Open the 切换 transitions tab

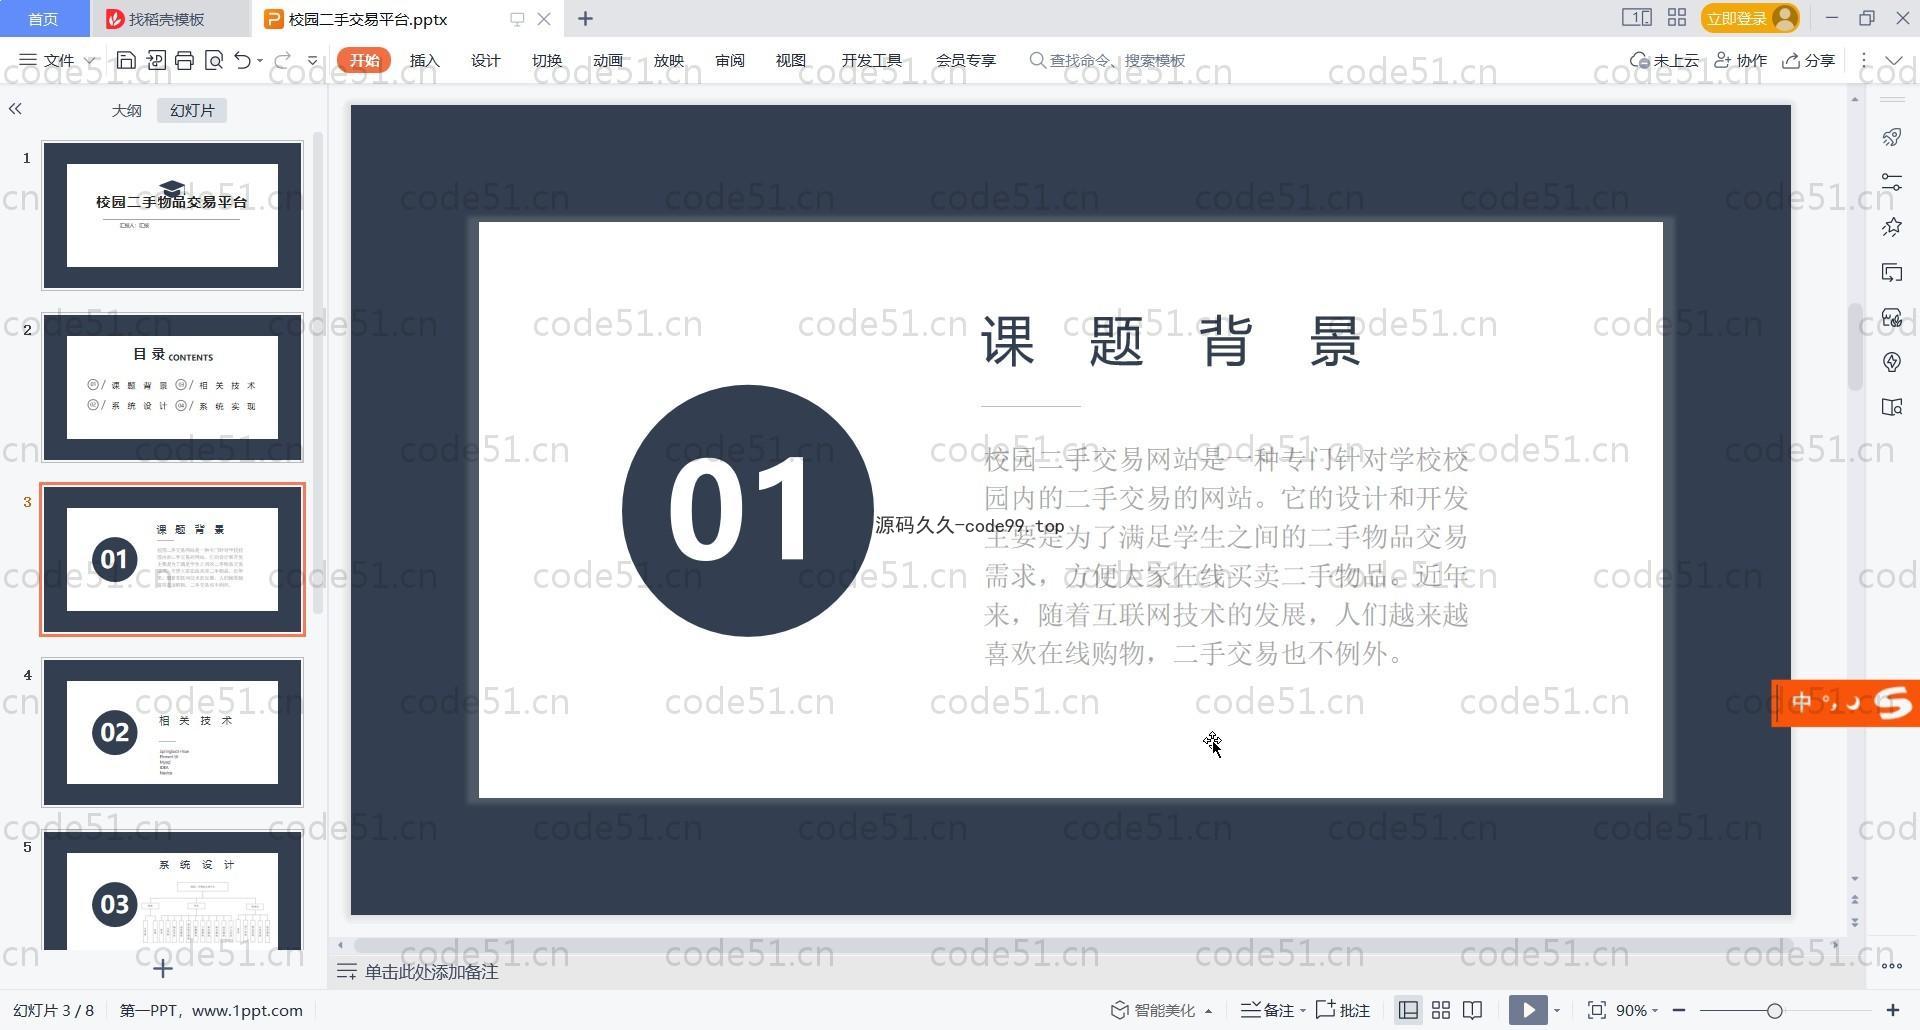point(546,60)
